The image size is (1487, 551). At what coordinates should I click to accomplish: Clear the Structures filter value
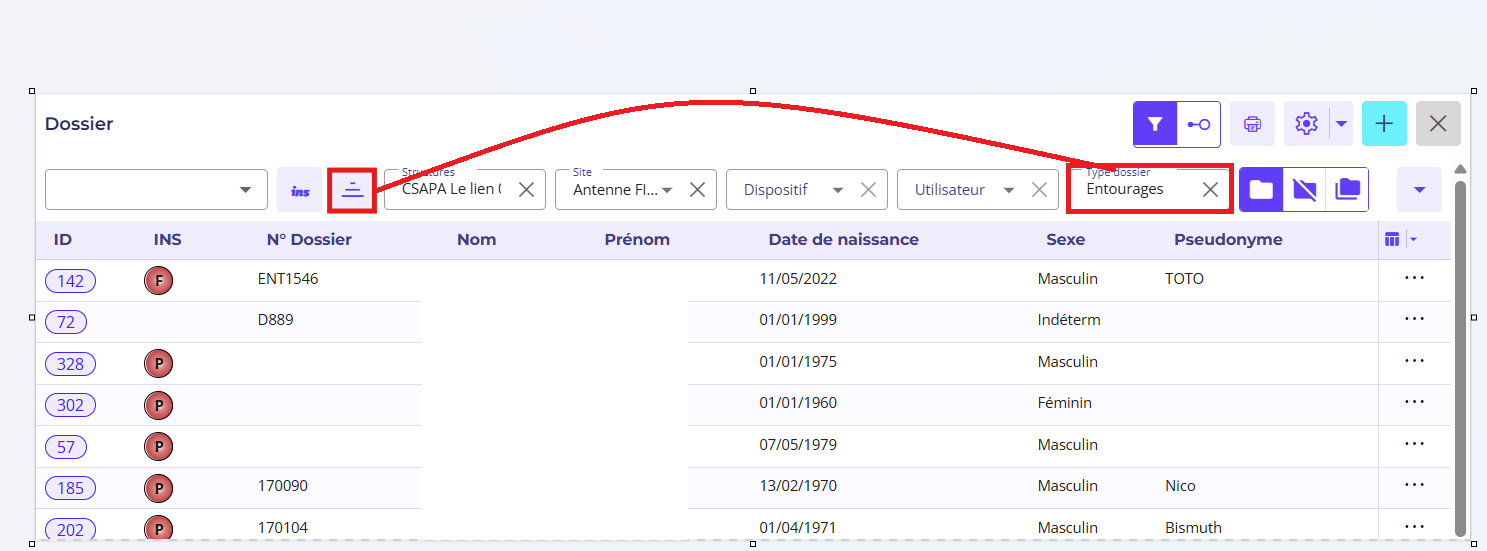point(527,190)
